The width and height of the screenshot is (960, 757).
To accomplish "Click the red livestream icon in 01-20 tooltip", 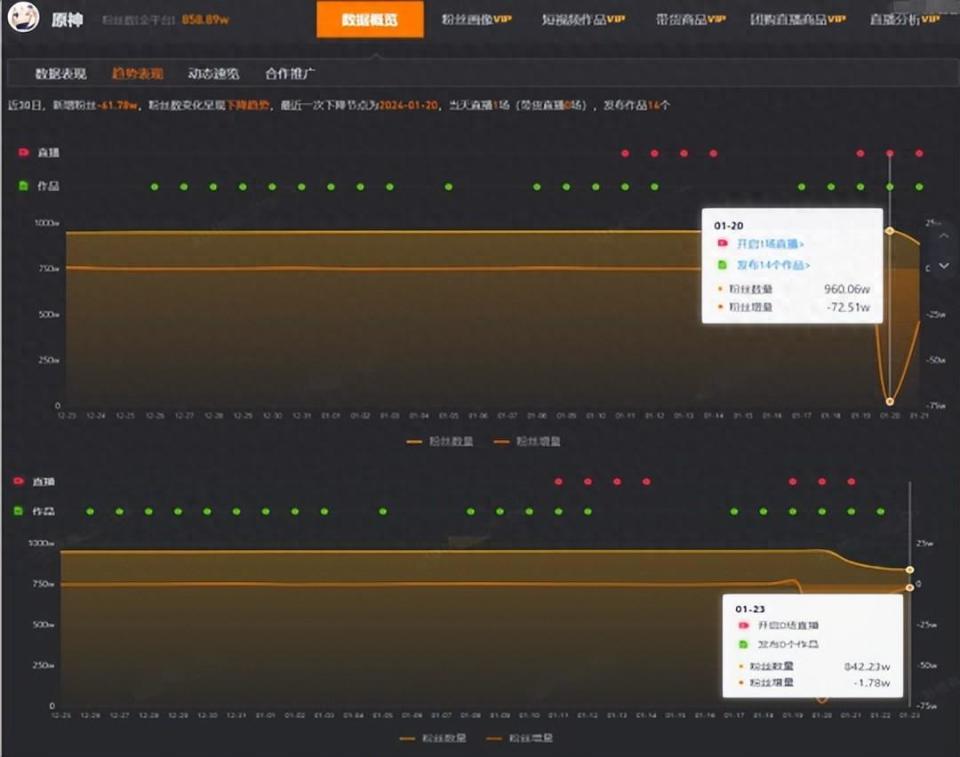I will pyautogui.click(x=722, y=243).
